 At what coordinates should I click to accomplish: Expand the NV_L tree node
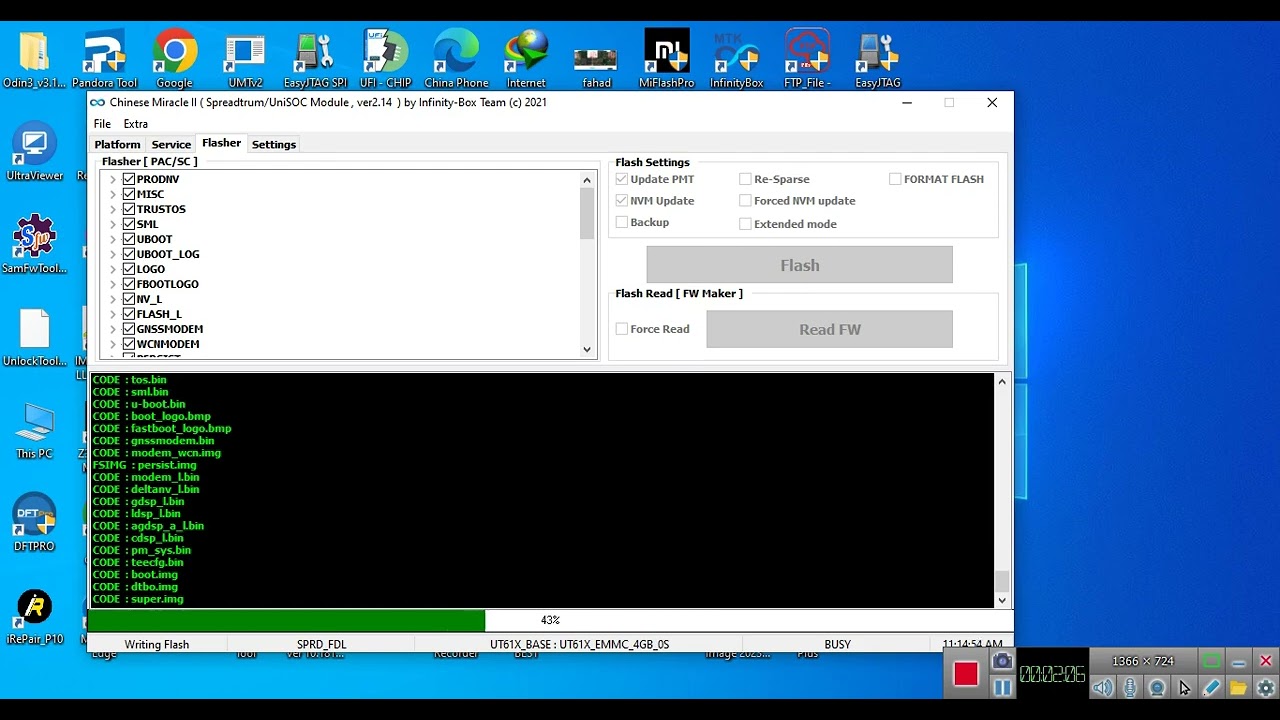(x=113, y=299)
